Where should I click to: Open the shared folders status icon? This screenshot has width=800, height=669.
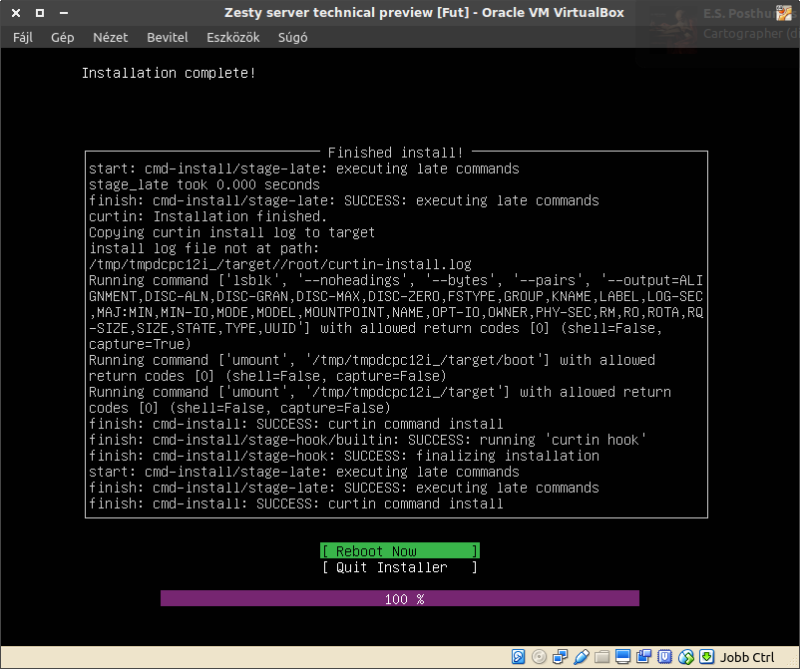(602, 657)
